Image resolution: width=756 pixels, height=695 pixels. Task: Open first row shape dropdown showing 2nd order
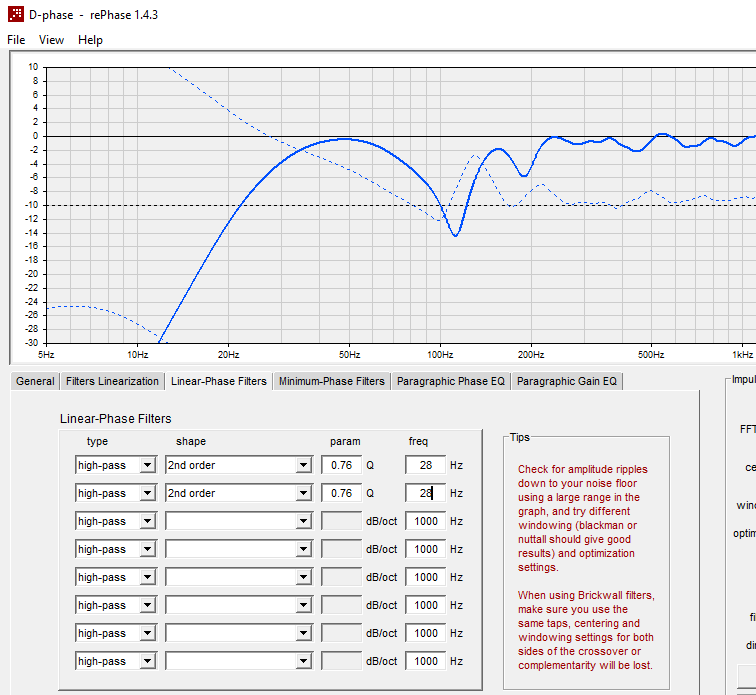(x=239, y=465)
